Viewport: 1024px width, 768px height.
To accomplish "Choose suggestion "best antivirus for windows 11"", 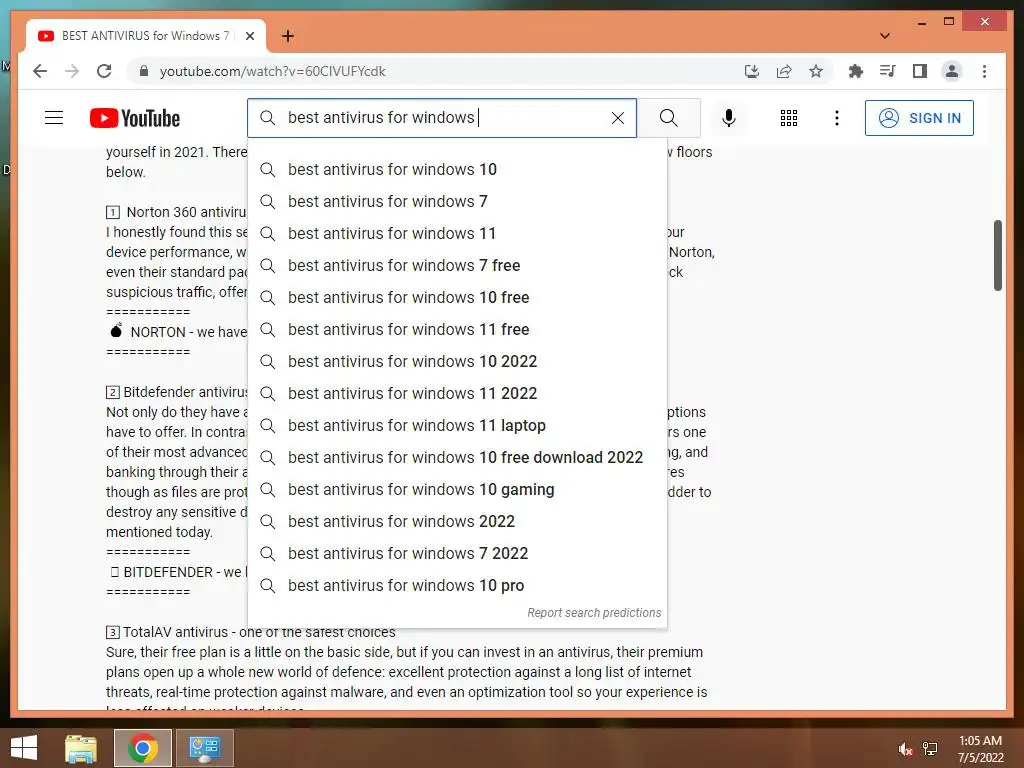I will pyautogui.click(x=457, y=234).
